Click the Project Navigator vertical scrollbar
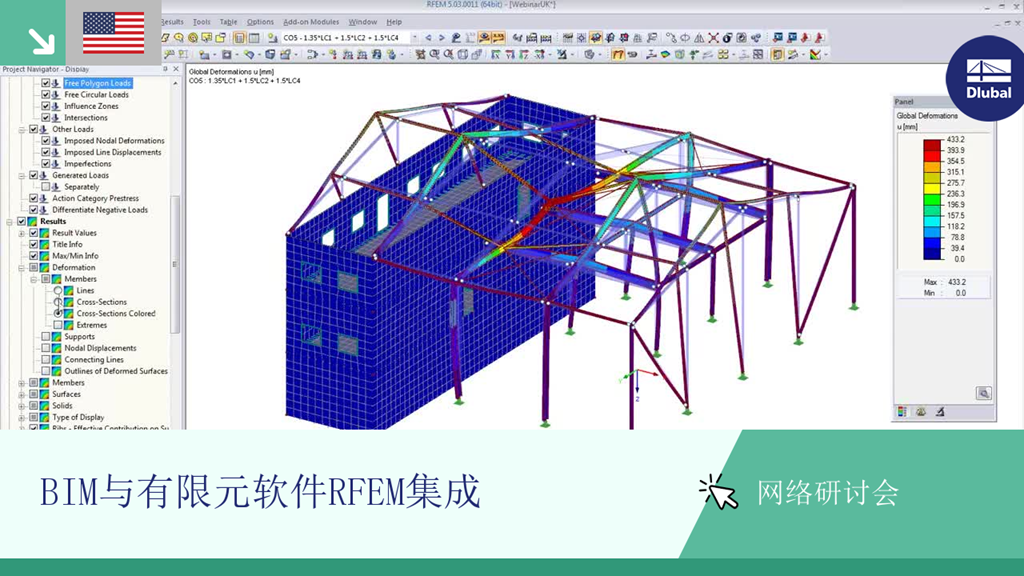The height and width of the screenshot is (576, 1024). click(175, 264)
